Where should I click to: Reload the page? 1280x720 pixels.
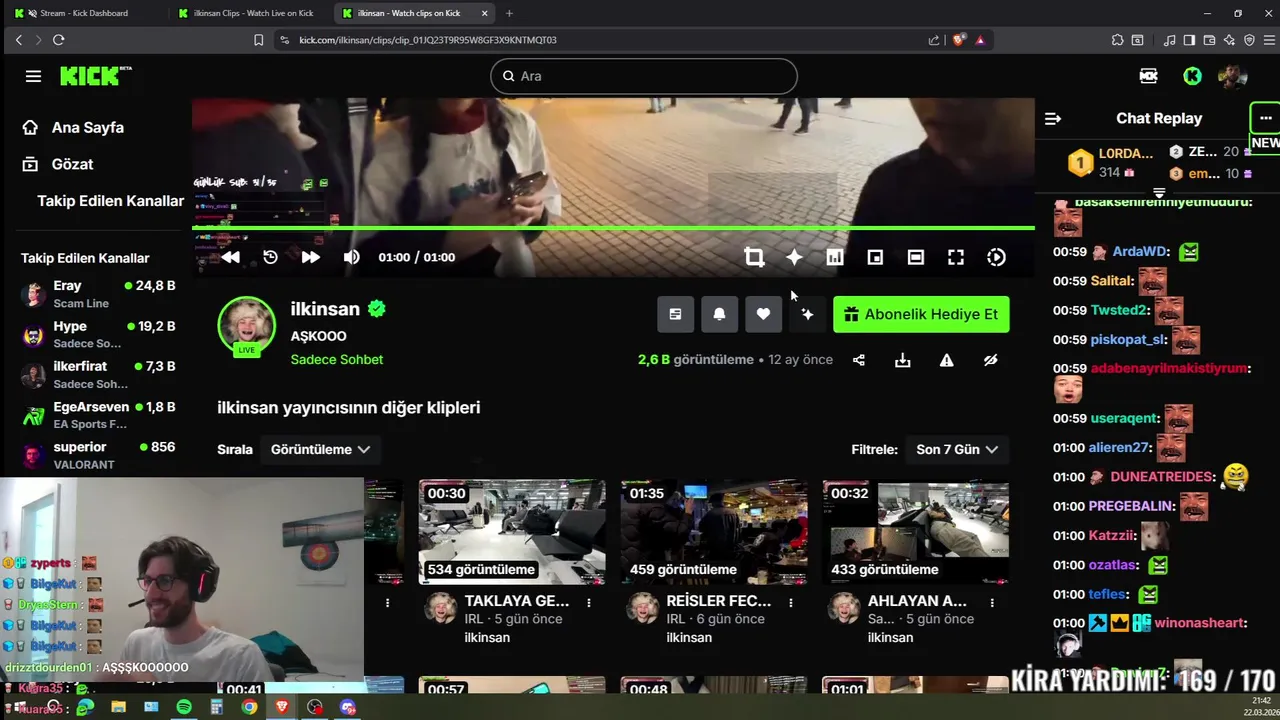[59, 40]
